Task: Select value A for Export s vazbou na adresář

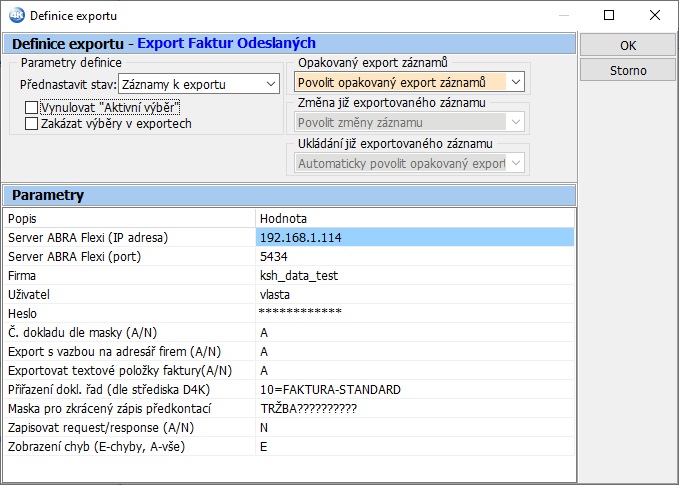Action: (415, 351)
